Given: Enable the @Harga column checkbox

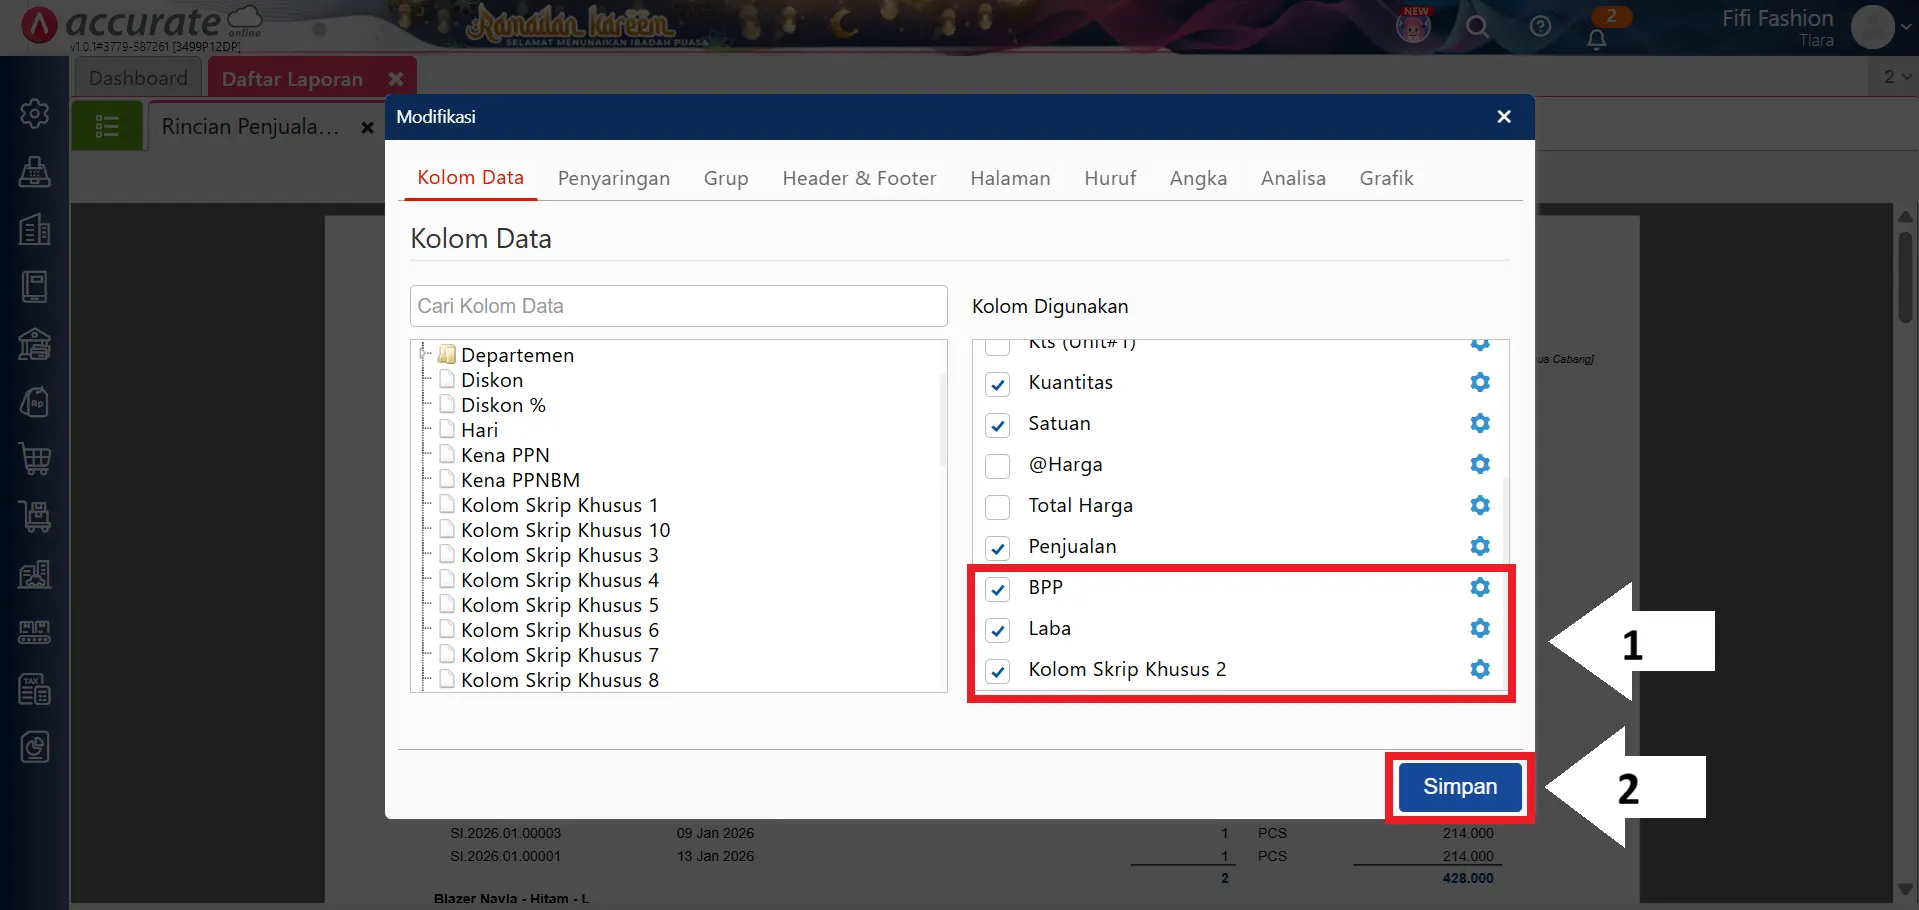Looking at the screenshot, I should coord(997,466).
